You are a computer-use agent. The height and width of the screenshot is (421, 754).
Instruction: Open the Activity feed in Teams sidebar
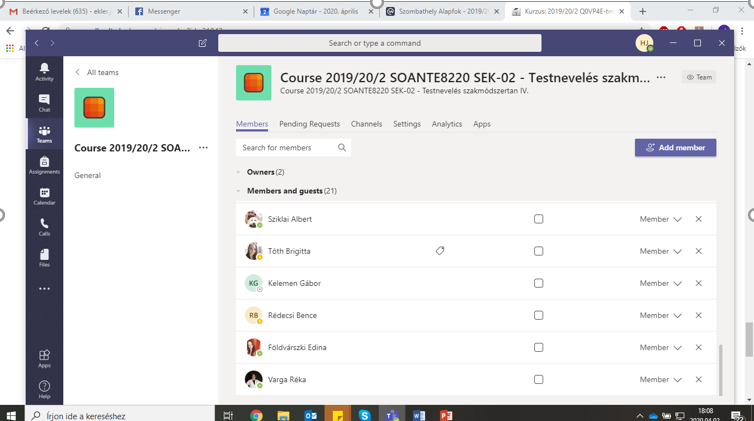pyautogui.click(x=44, y=72)
